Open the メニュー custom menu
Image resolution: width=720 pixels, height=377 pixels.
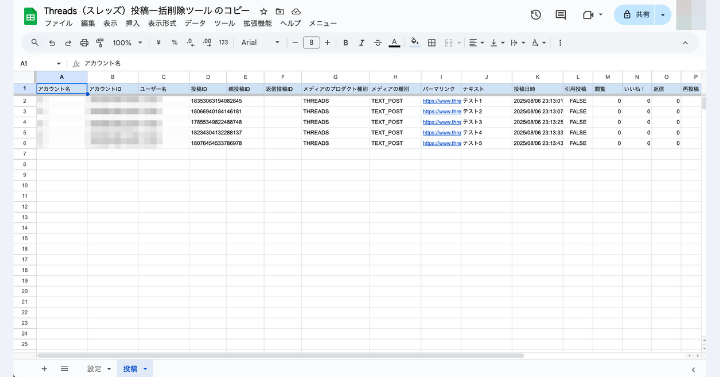[323, 23]
